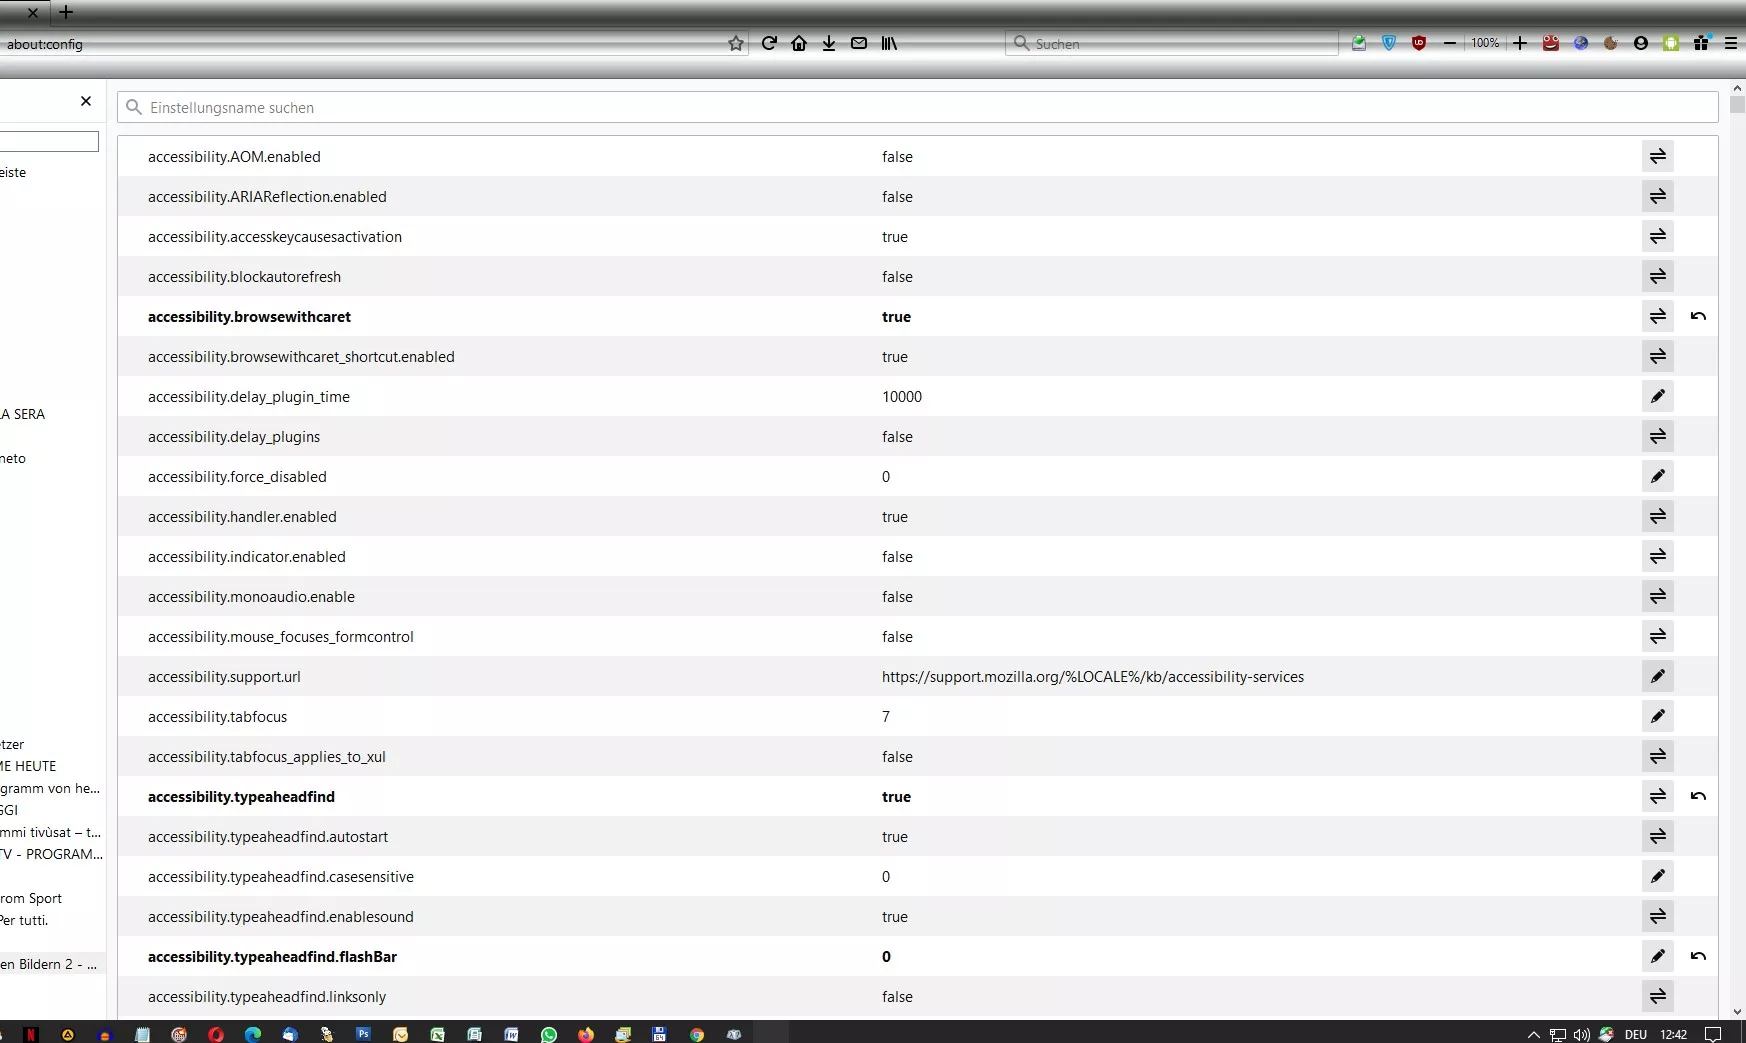This screenshot has height=1043, width=1746.
Task: Select the accessibility.support.url preference name
Action: [224, 677]
